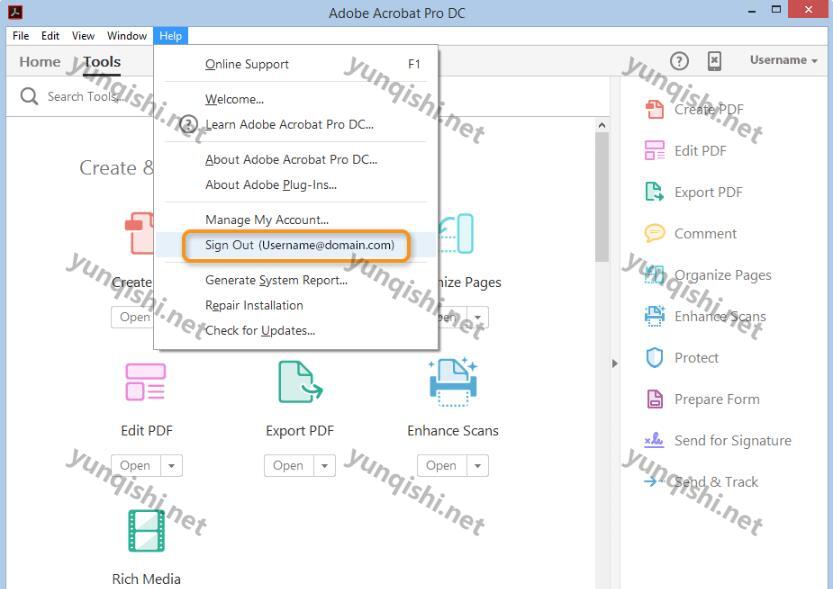Open the Username account dropdown
Screen dimensions: 833x589
coord(783,60)
